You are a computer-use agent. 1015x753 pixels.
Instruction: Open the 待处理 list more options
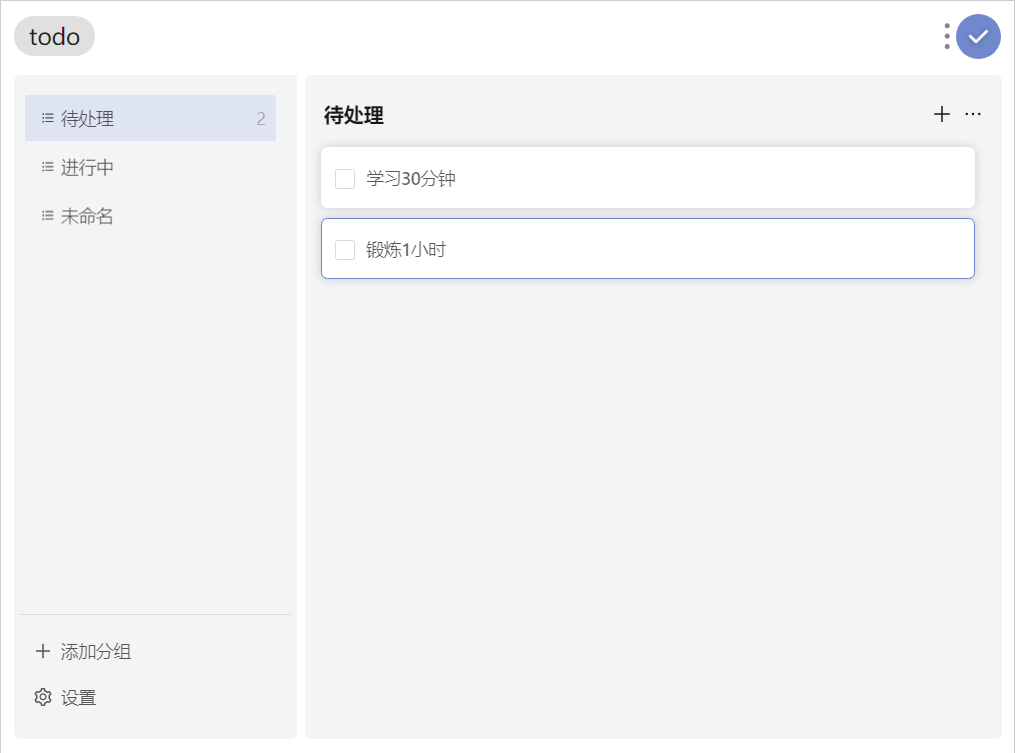coord(972,115)
